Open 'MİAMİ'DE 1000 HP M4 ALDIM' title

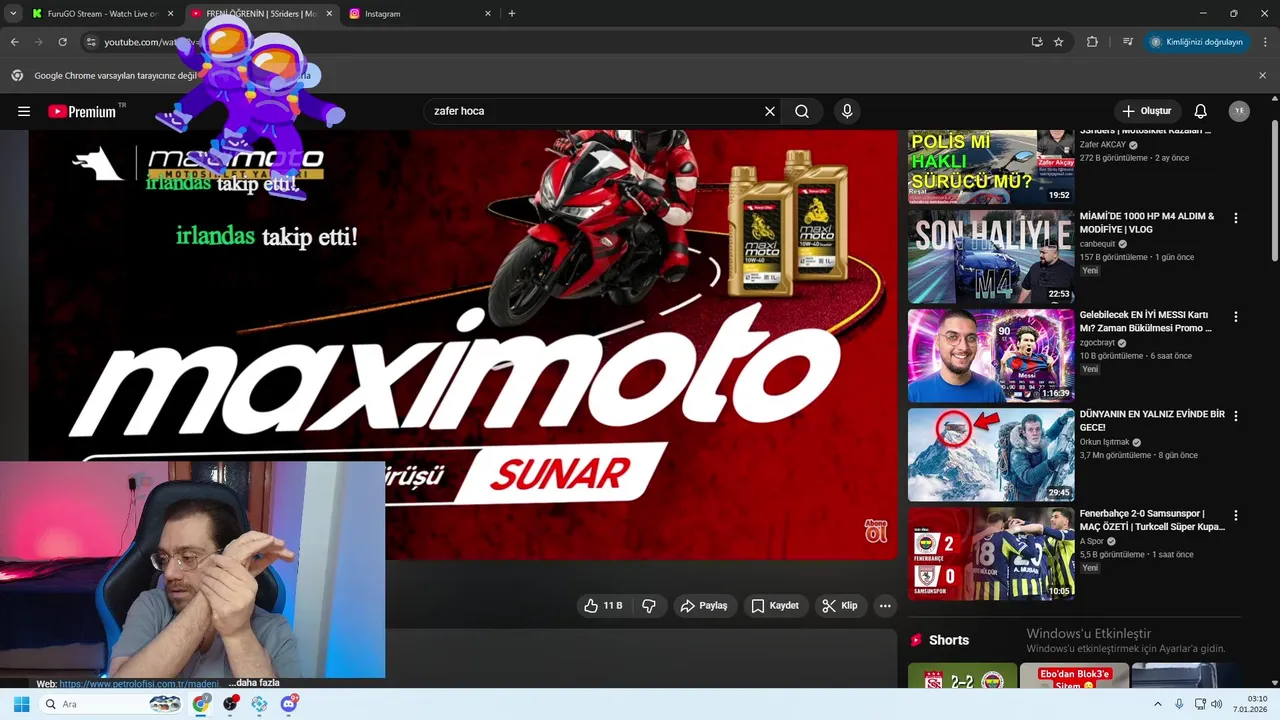[x=1147, y=222]
